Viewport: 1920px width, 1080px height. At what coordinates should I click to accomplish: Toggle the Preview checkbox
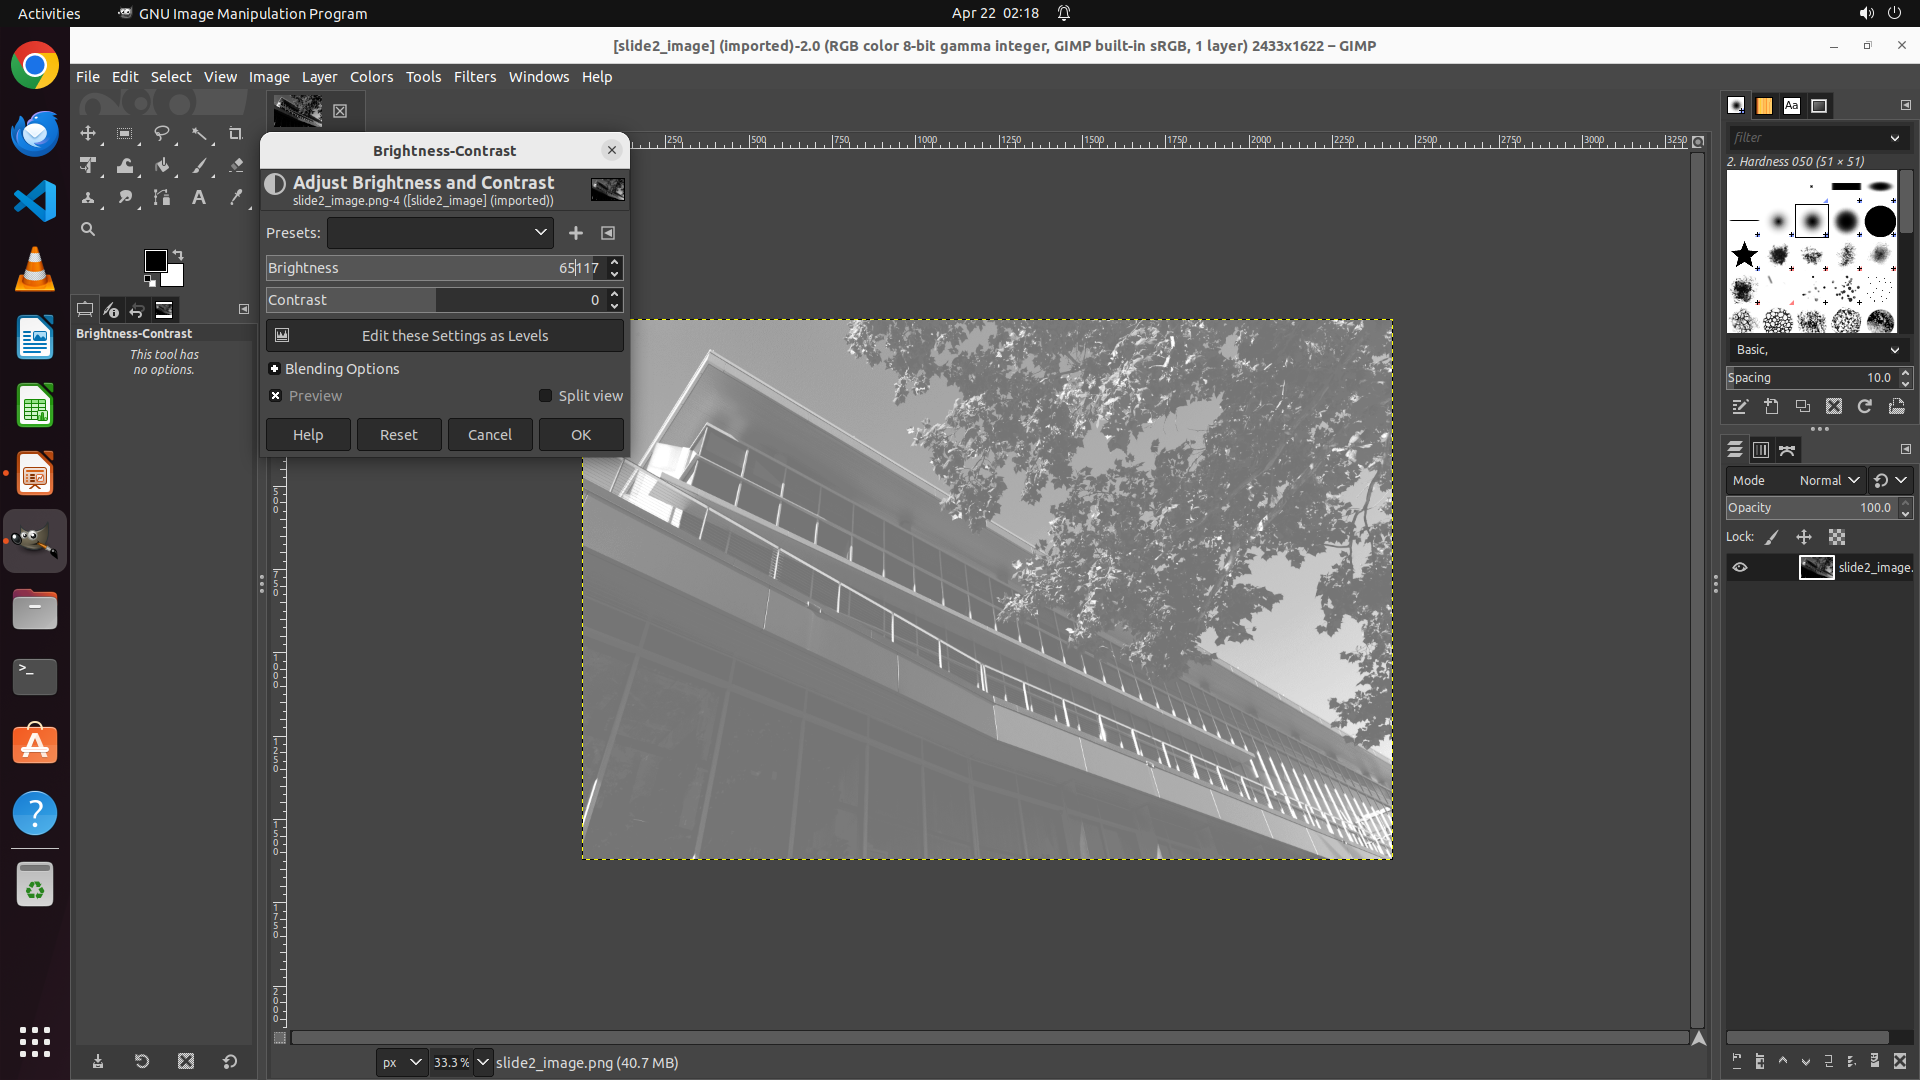tap(276, 396)
